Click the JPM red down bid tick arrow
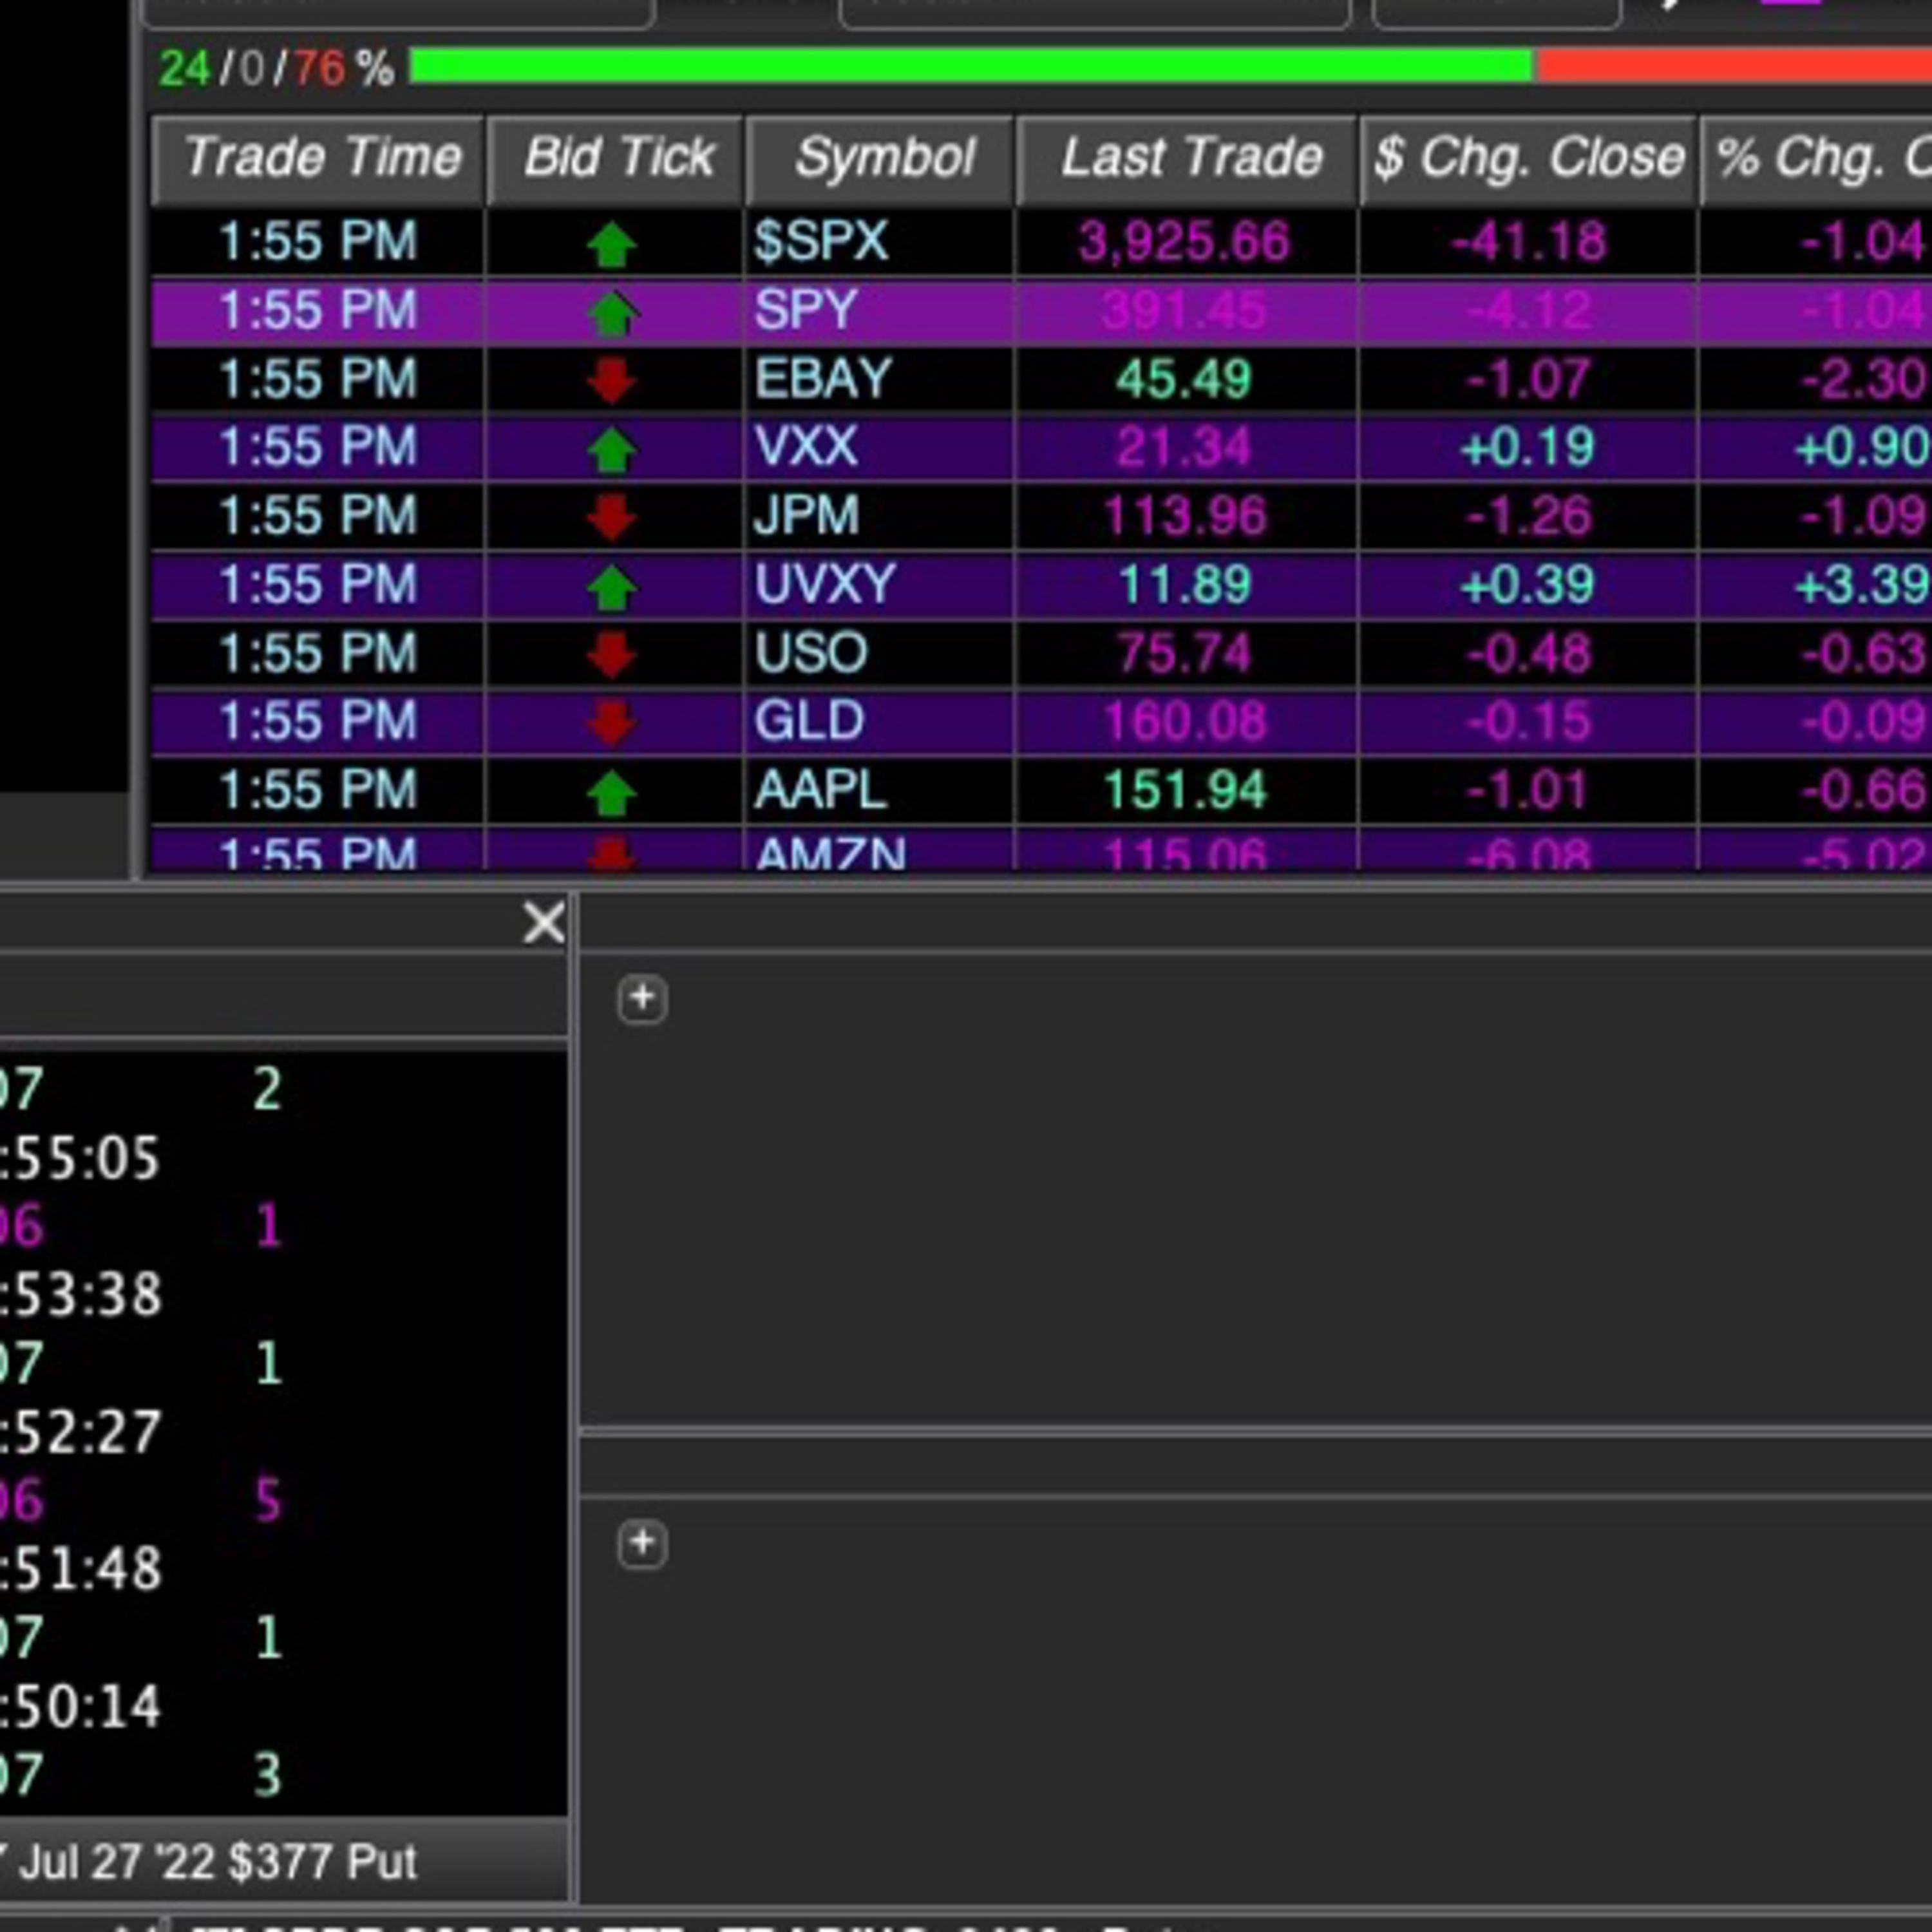The height and width of the screenshot is (1932, 1932). pyautogui.click(x=611, y=518)
